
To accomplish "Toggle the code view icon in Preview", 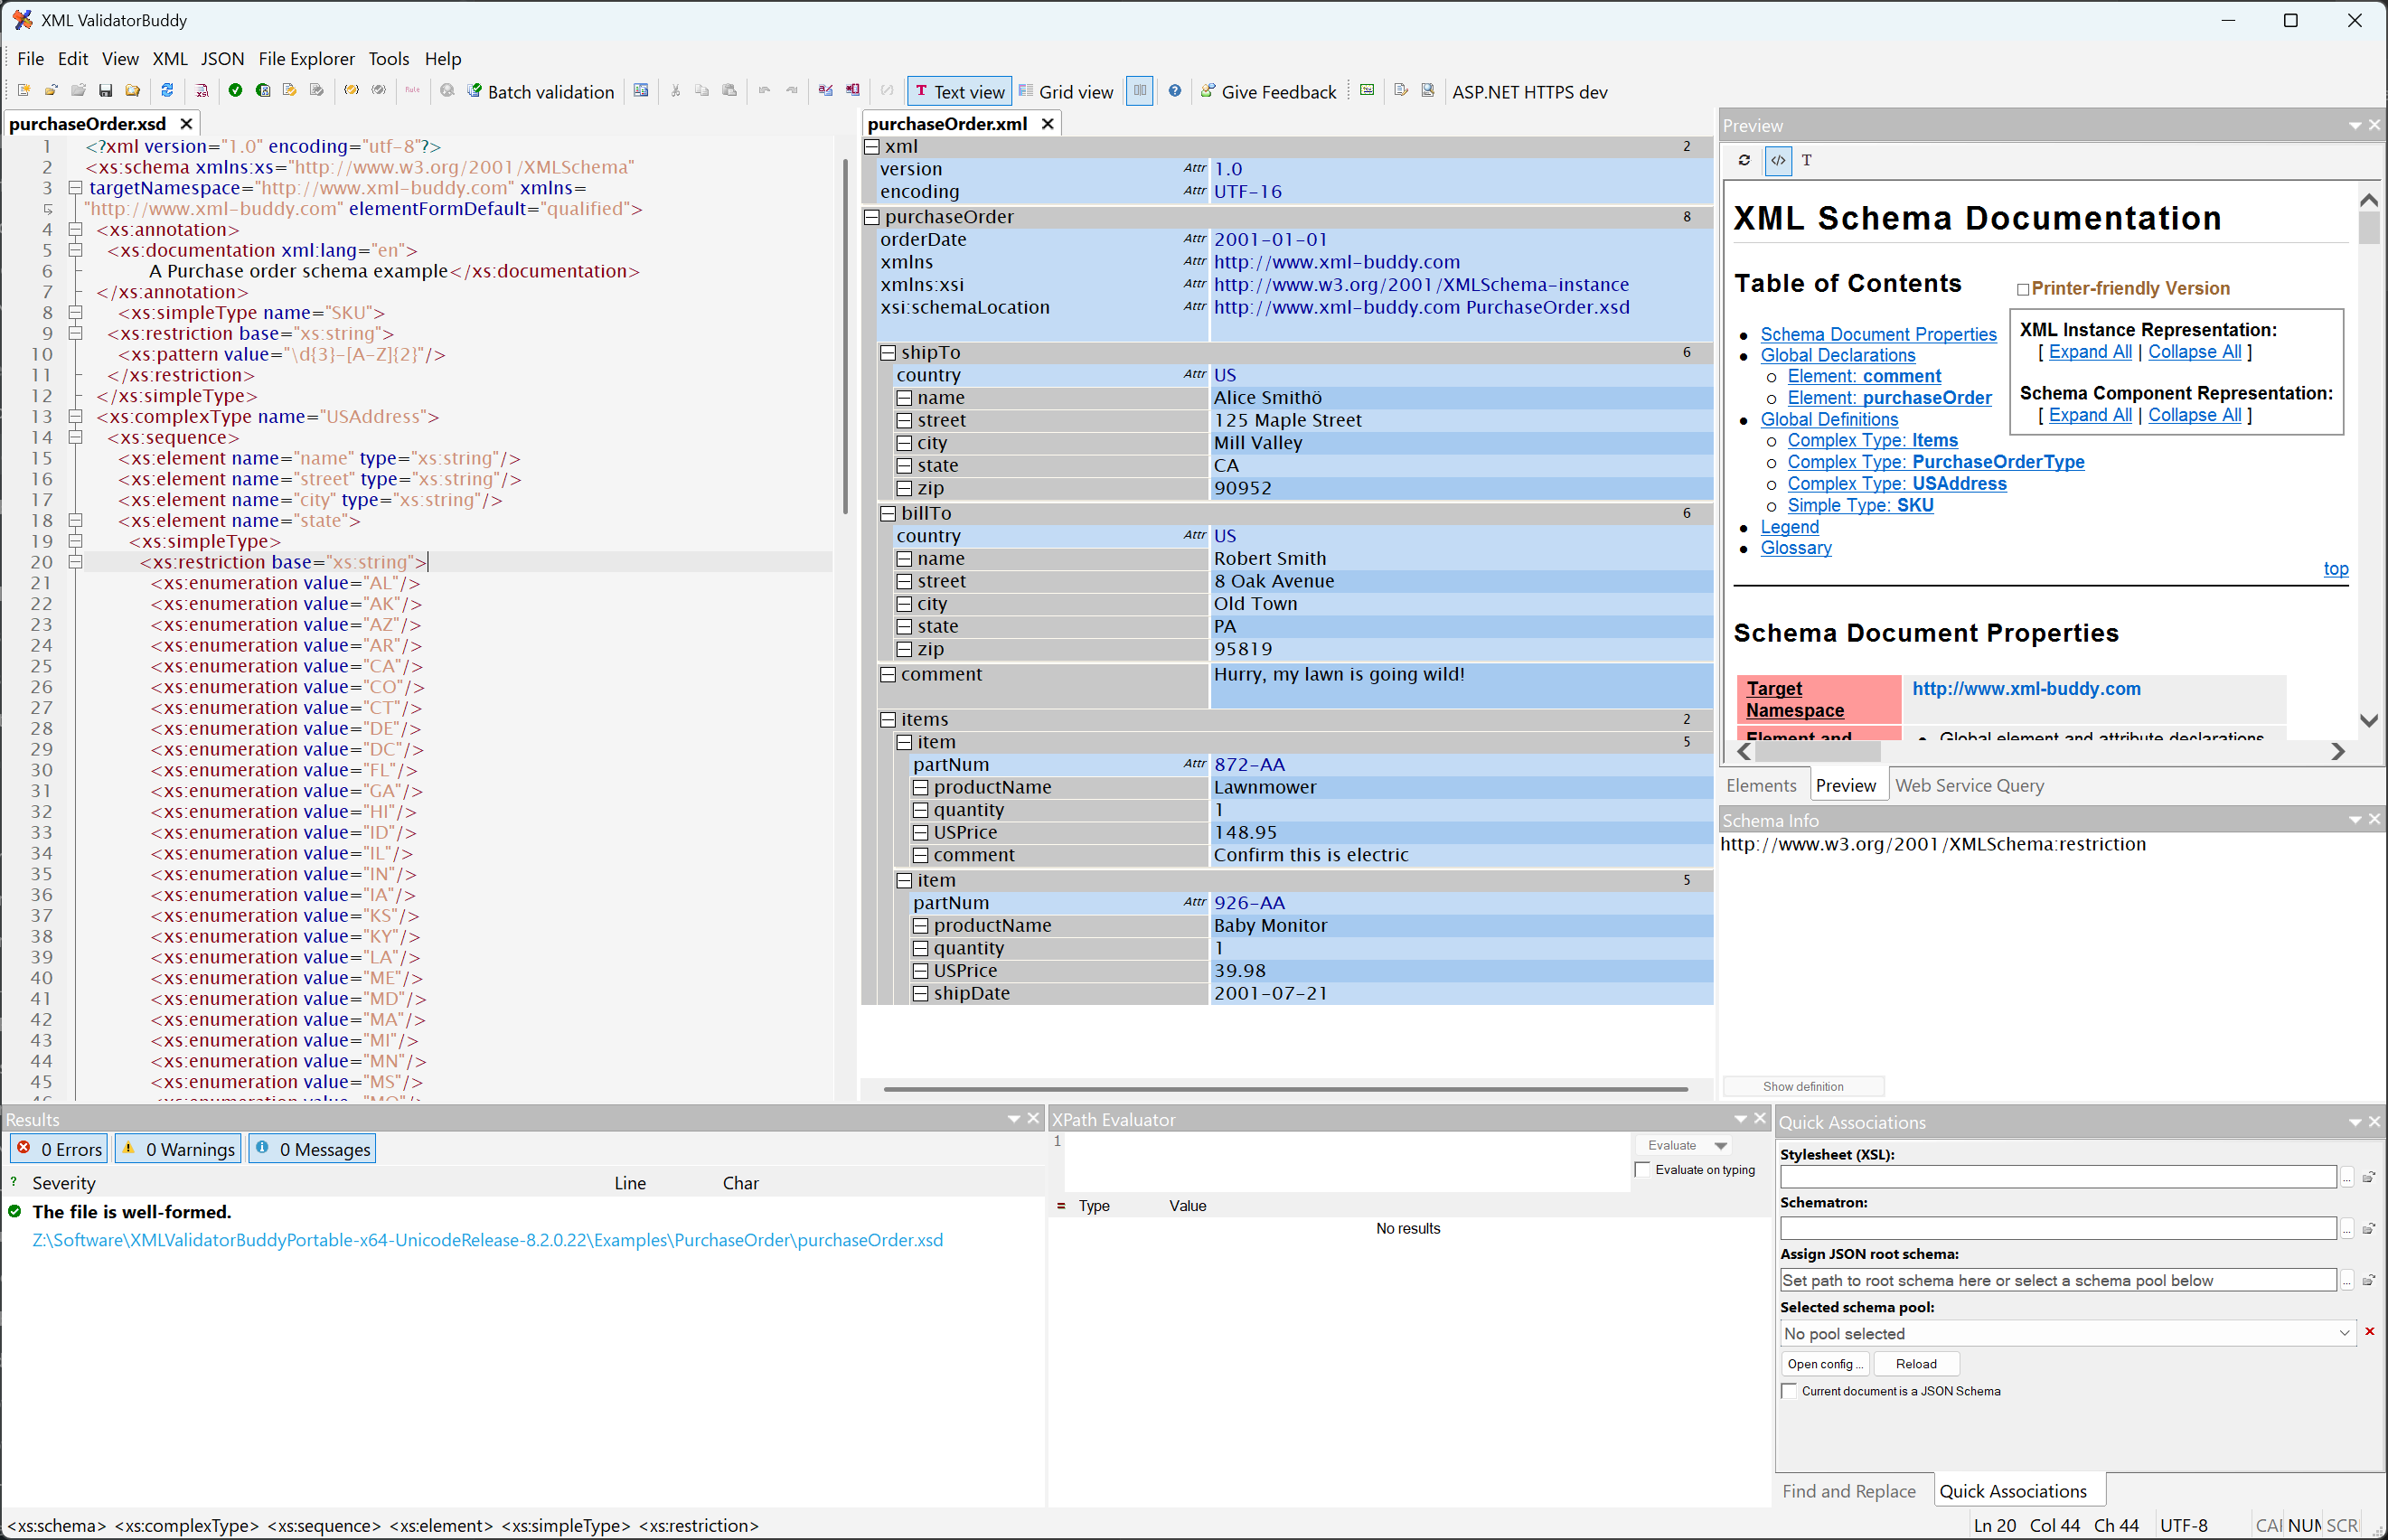I will pyautogui.click(x=1778, y=160).
